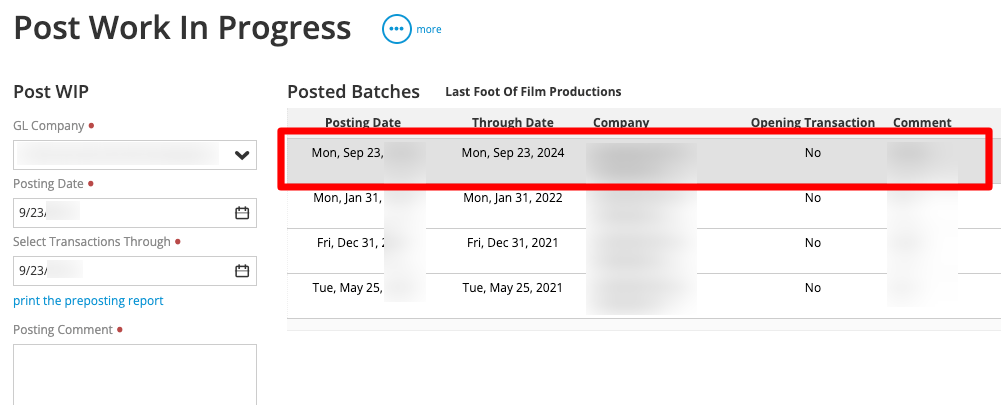Click 'print the preposting report' link
1001x405 pixels.
point(88,301)
